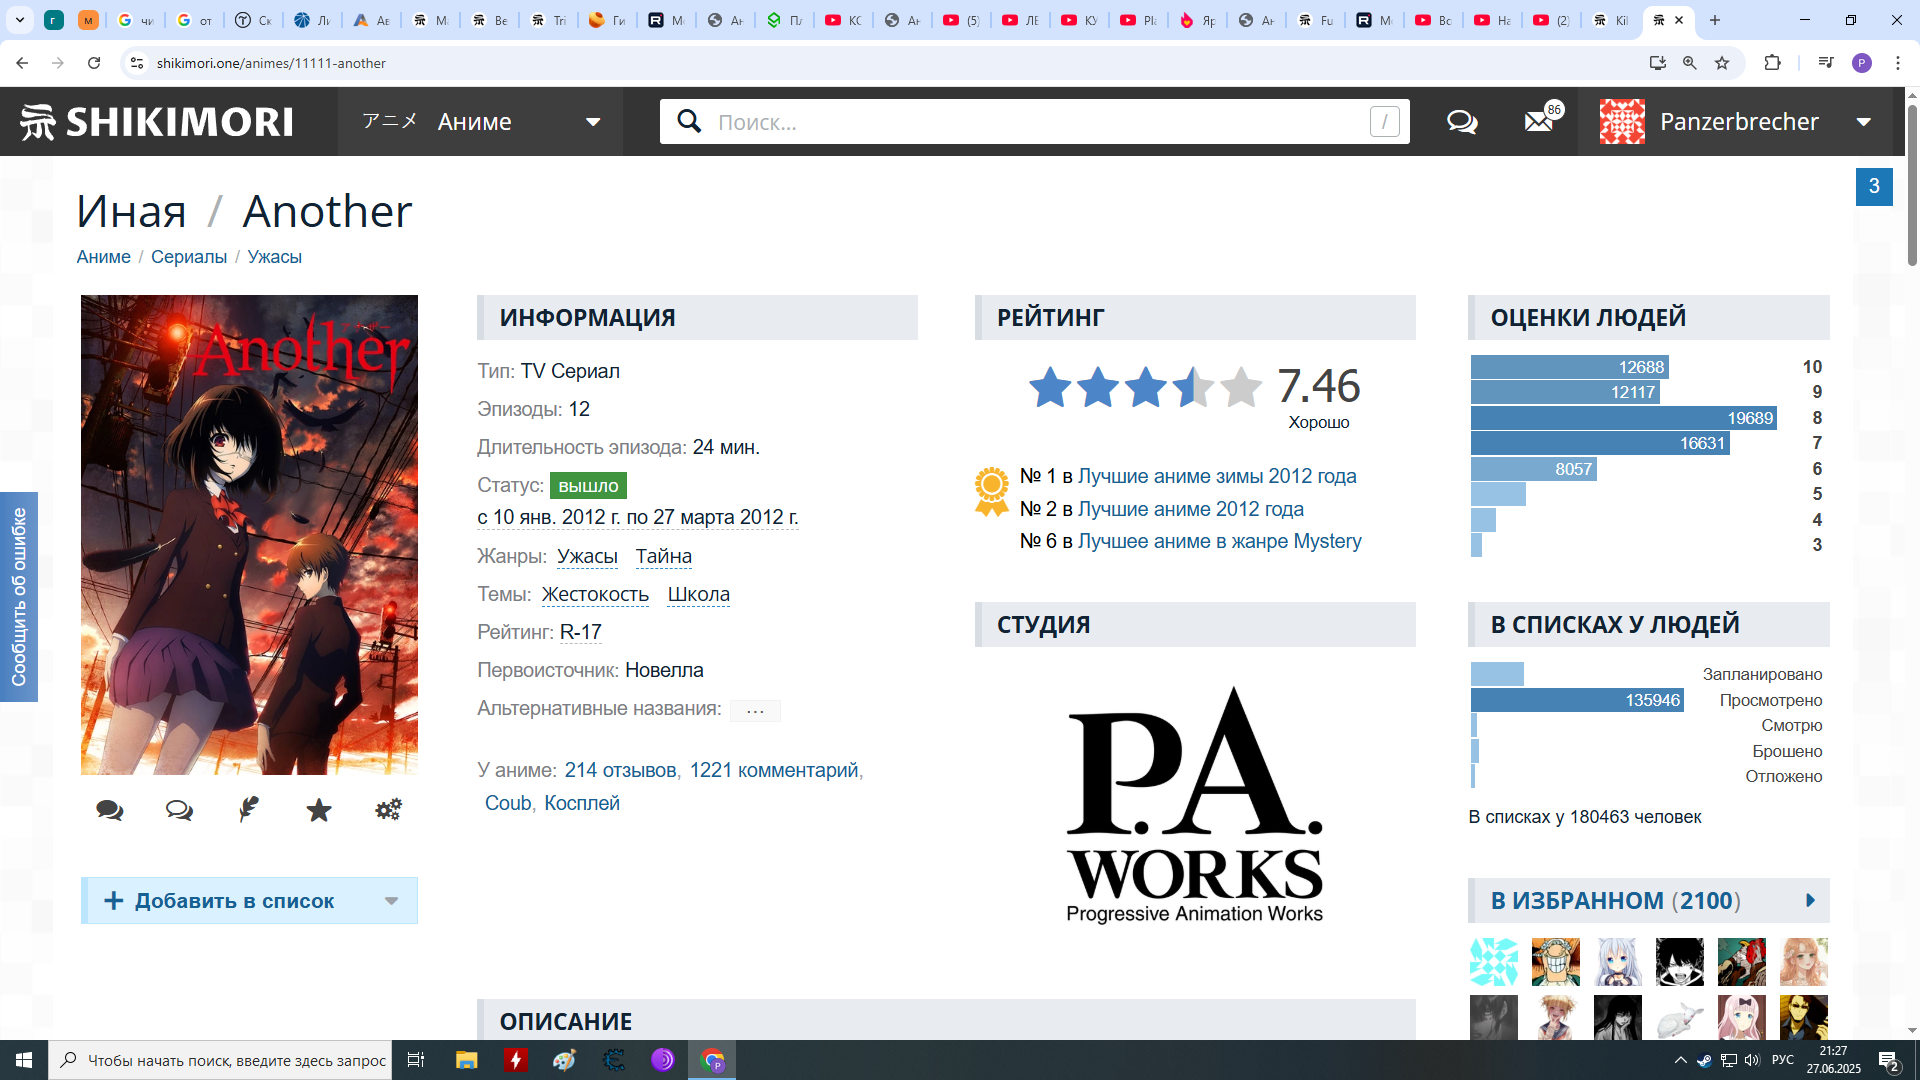
Task: Click the Добавить в список button
Action: click(234, 901)
